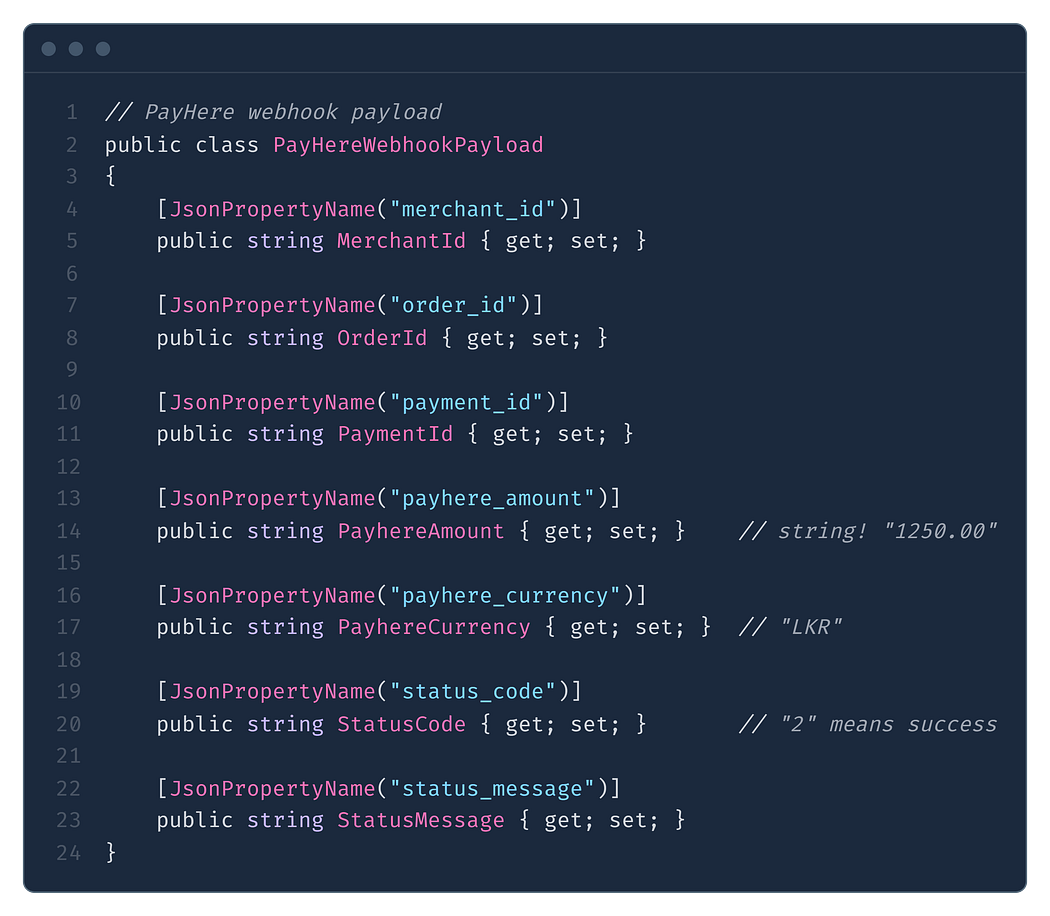Click the "payhere_amount" string literal
This screenshot has width=1050, height=916.
pyautogui.click(x=492, y=499)
